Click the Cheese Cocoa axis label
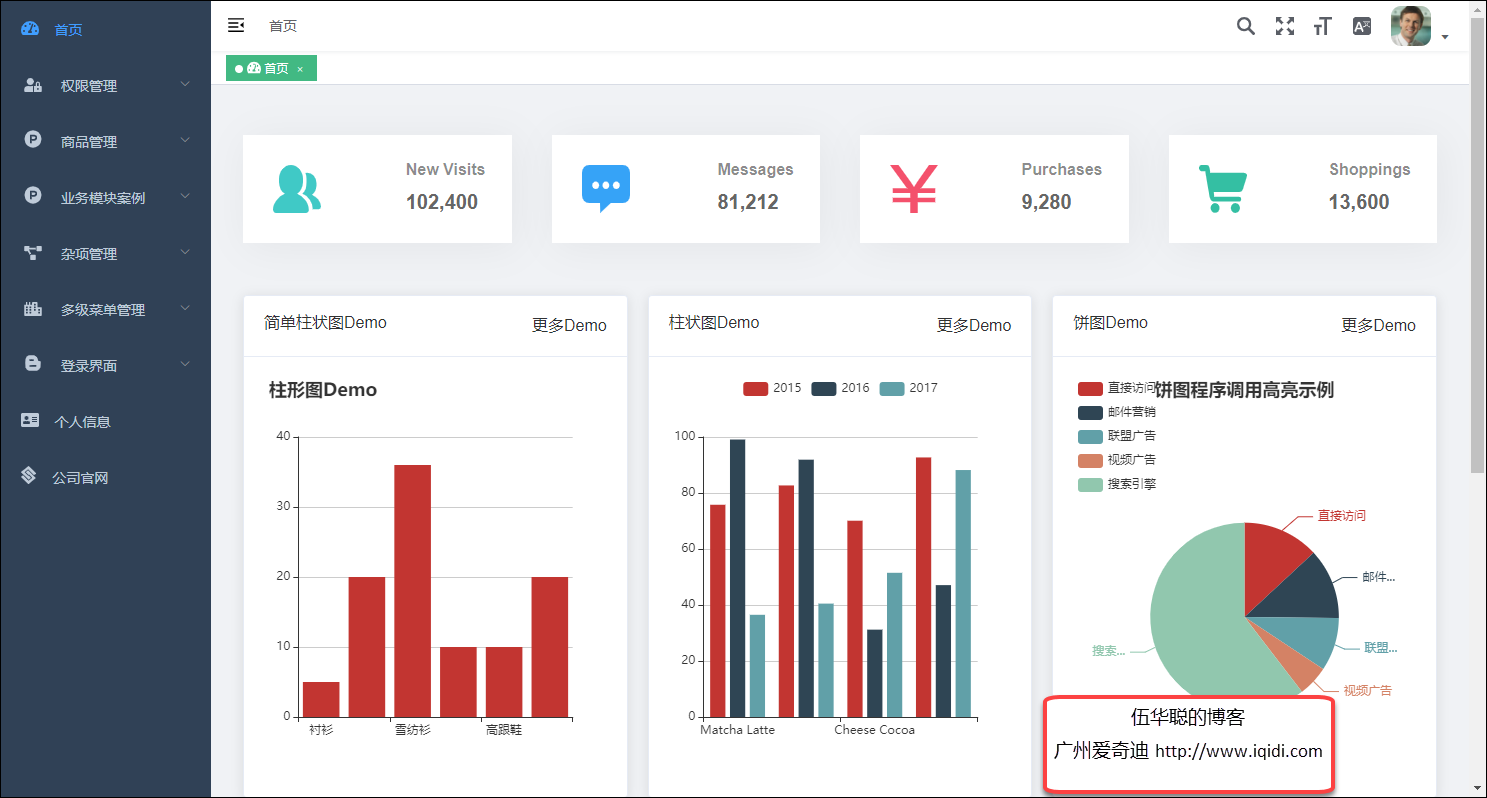Screen dimensions: 1487x798 874,729
